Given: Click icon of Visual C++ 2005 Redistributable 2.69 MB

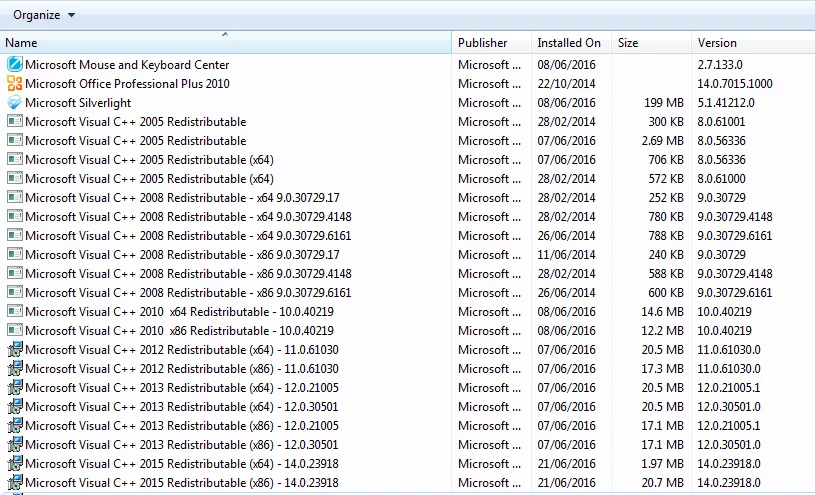Looking at the screenshot, I should coord(15,140).
